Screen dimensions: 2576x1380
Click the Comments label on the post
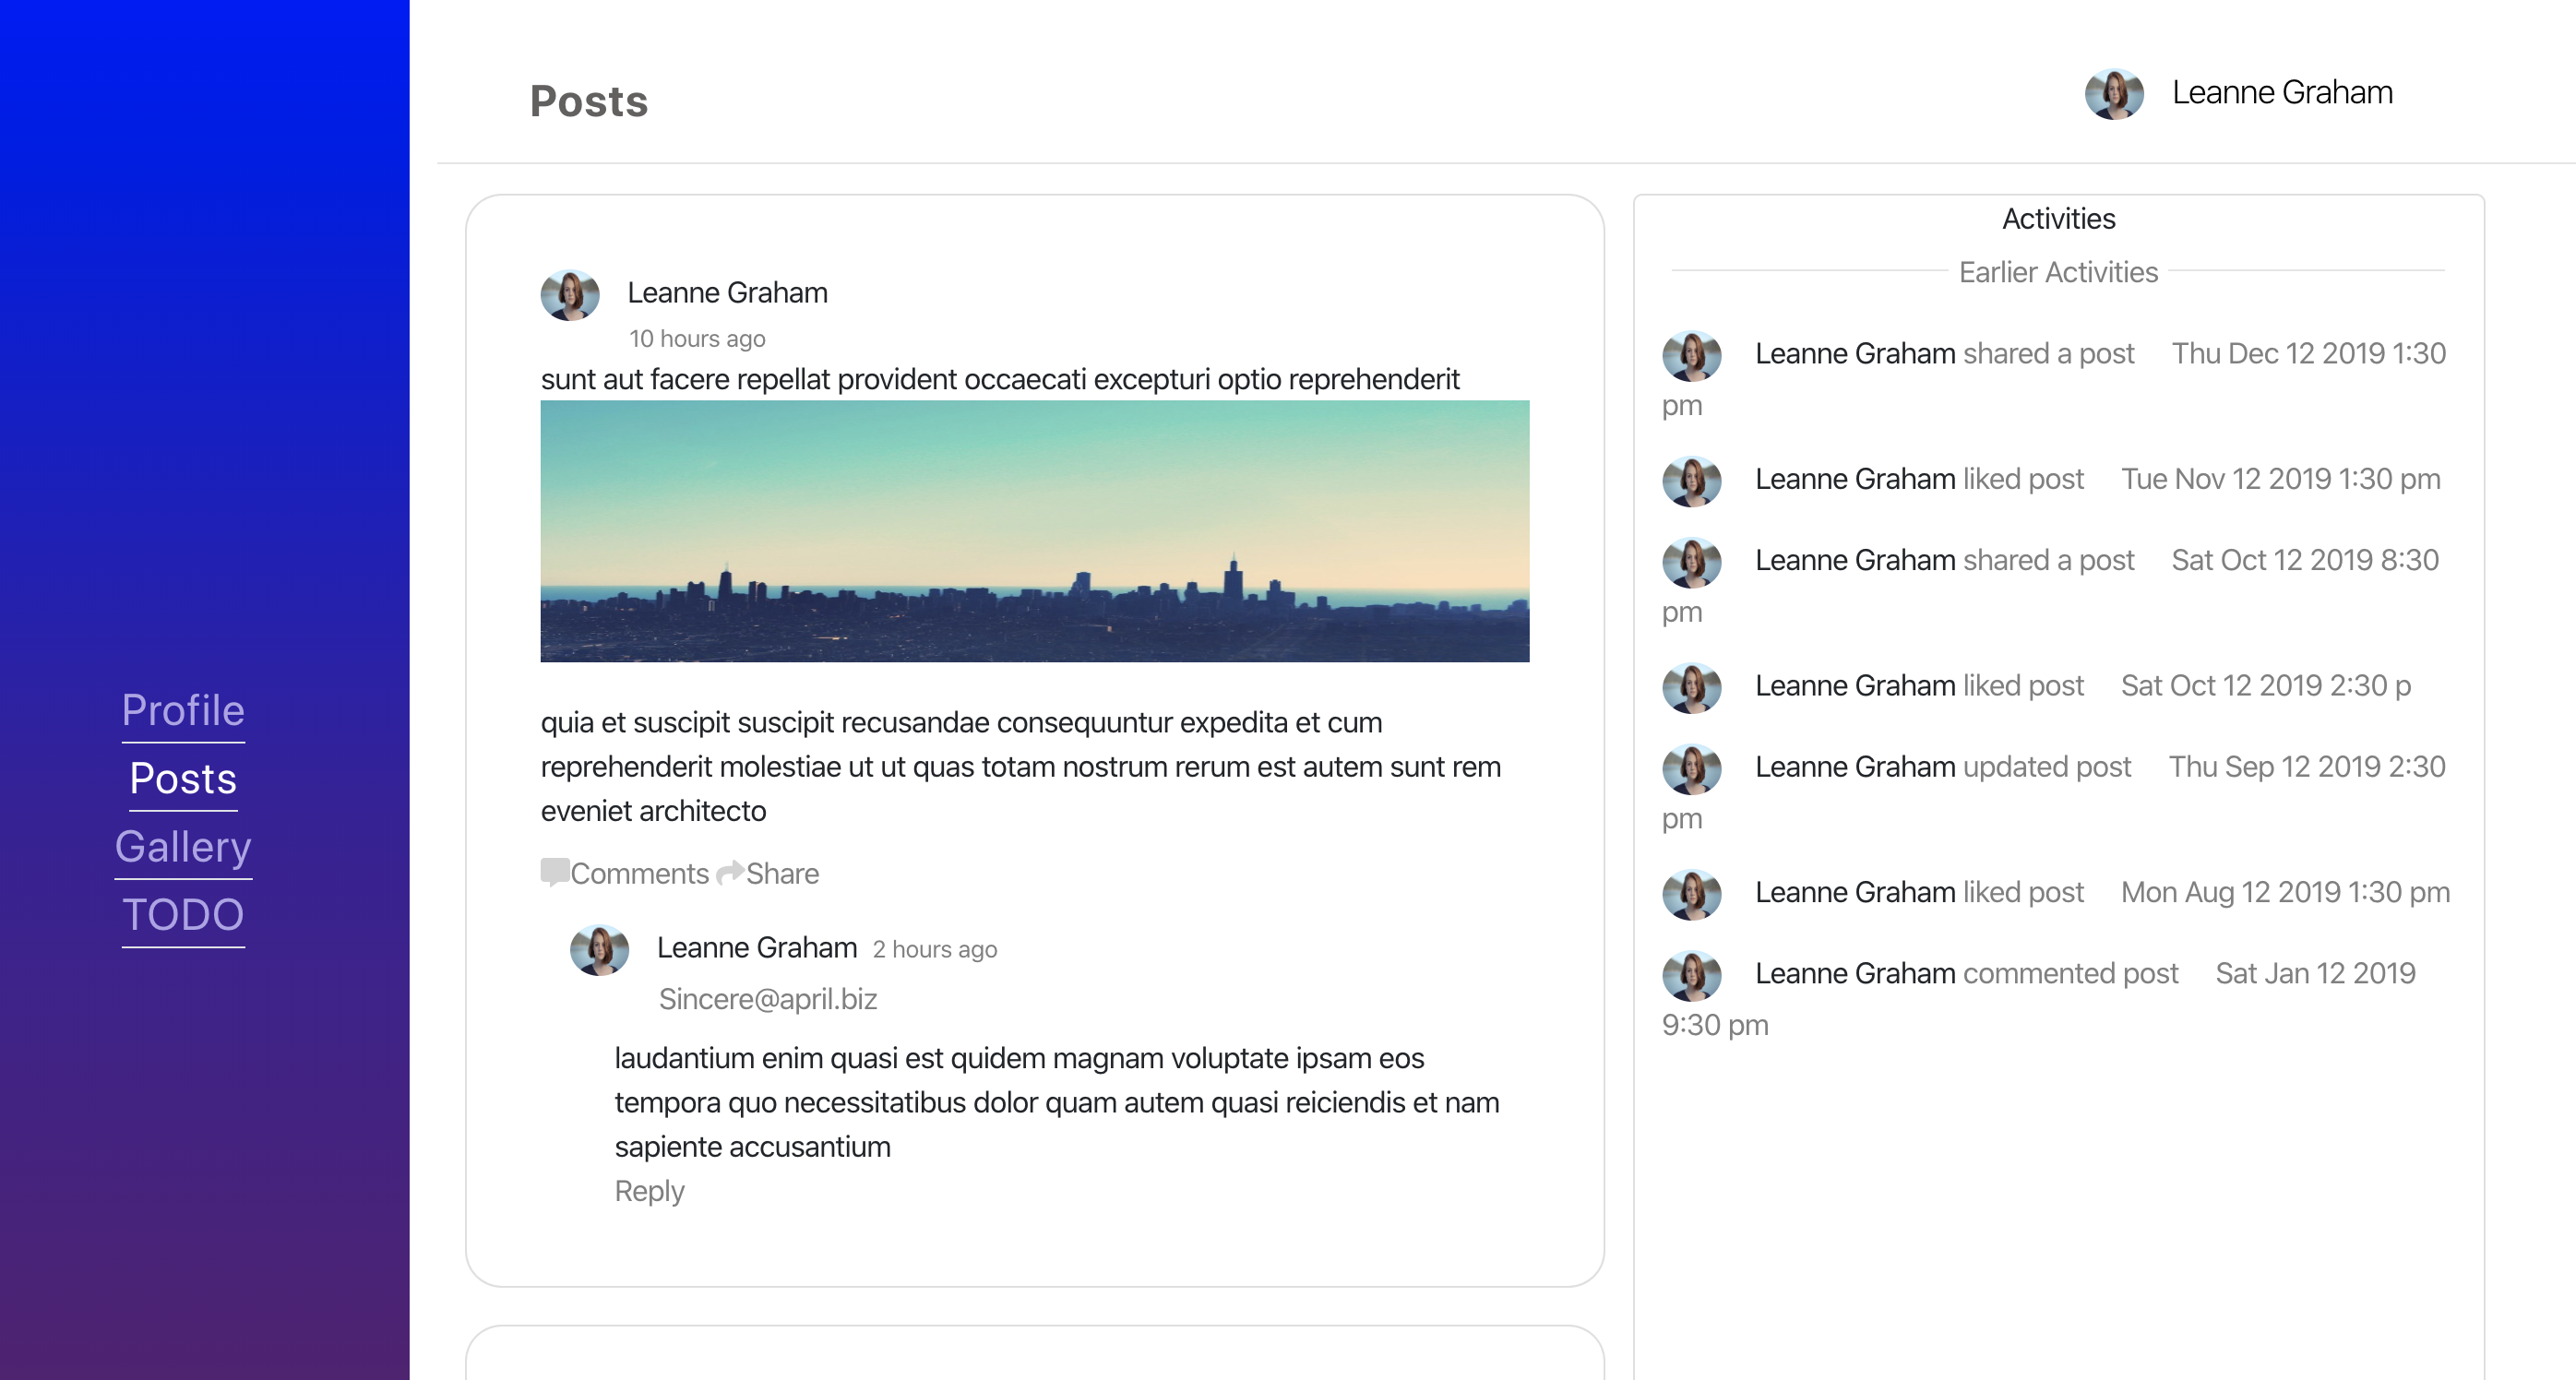640,872
